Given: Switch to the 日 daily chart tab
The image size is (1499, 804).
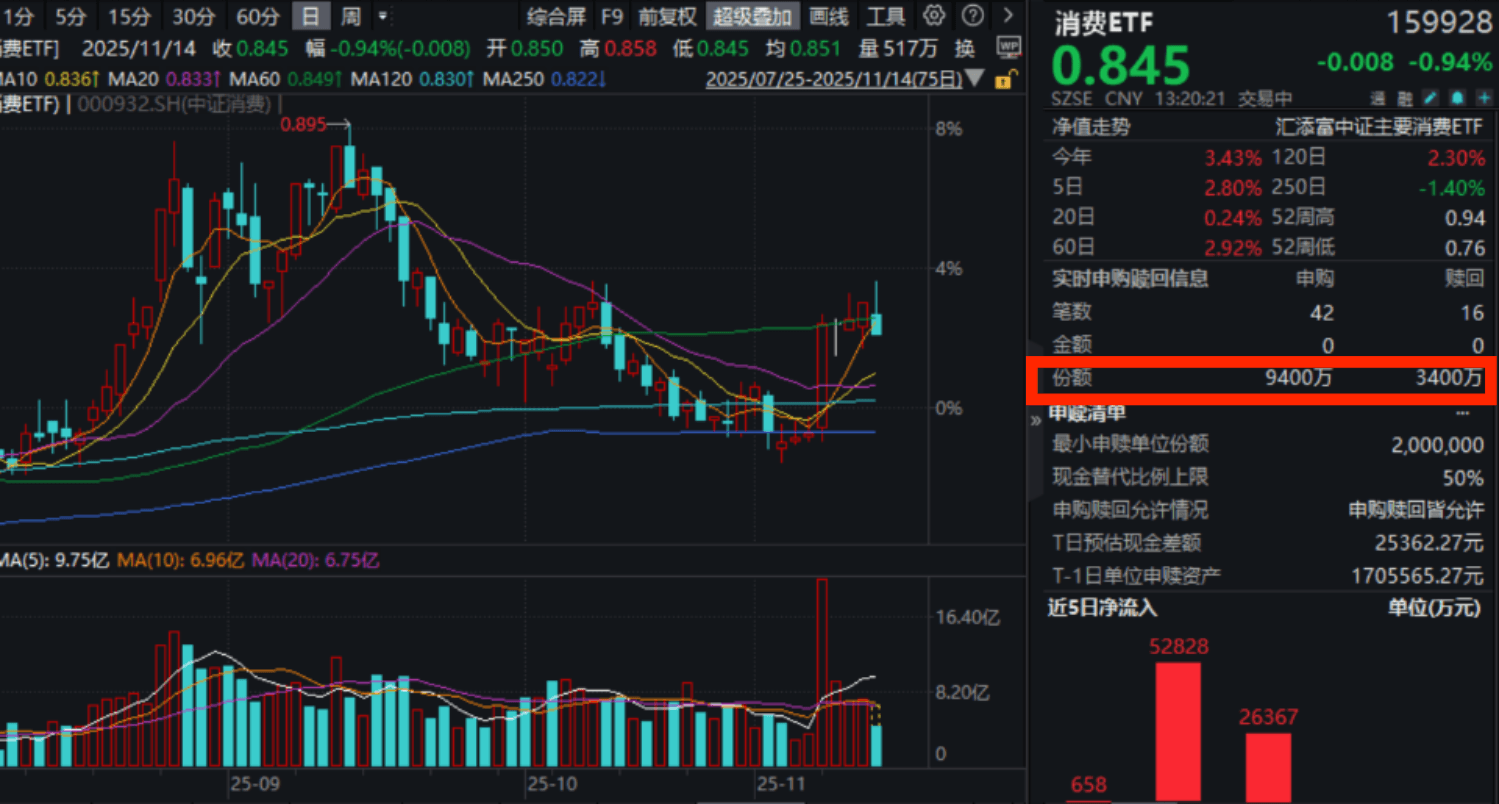Looking at the screenshot, I should [312, 16].
